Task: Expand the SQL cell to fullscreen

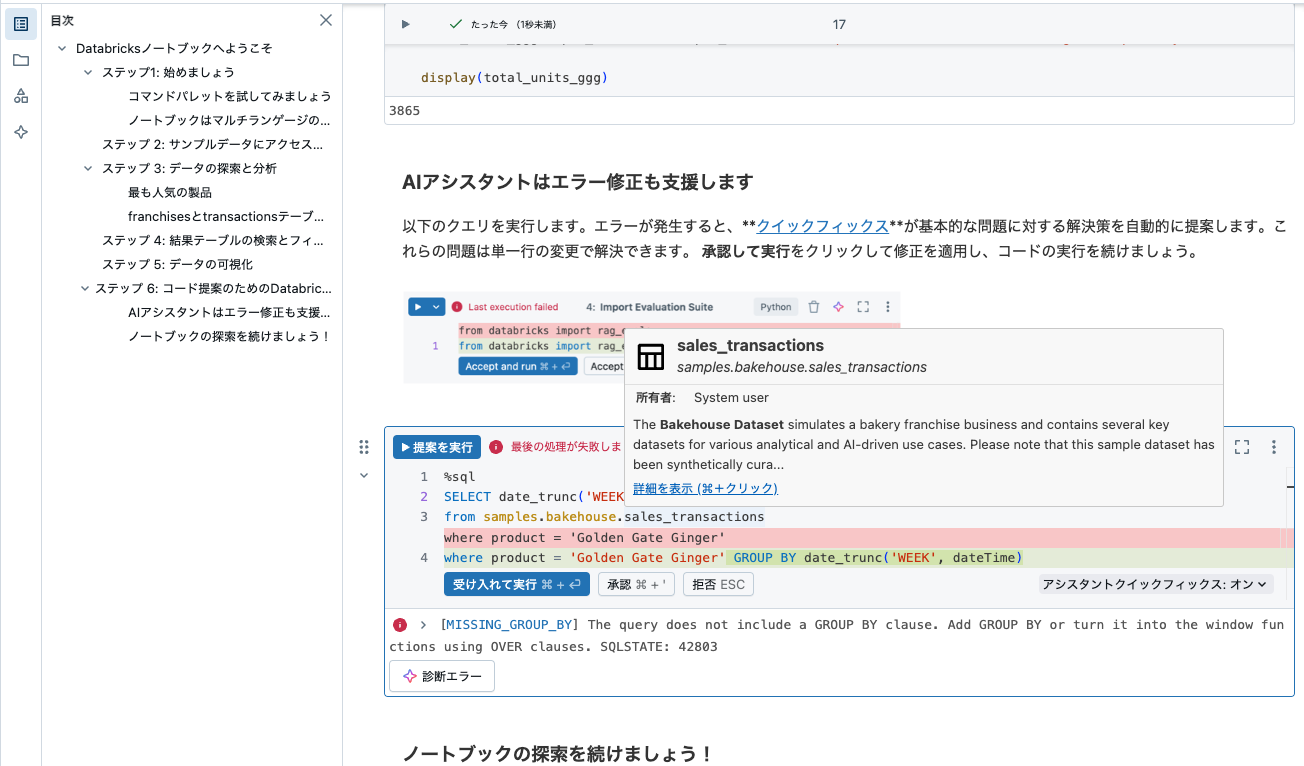Action: (x=1241, y=447)
